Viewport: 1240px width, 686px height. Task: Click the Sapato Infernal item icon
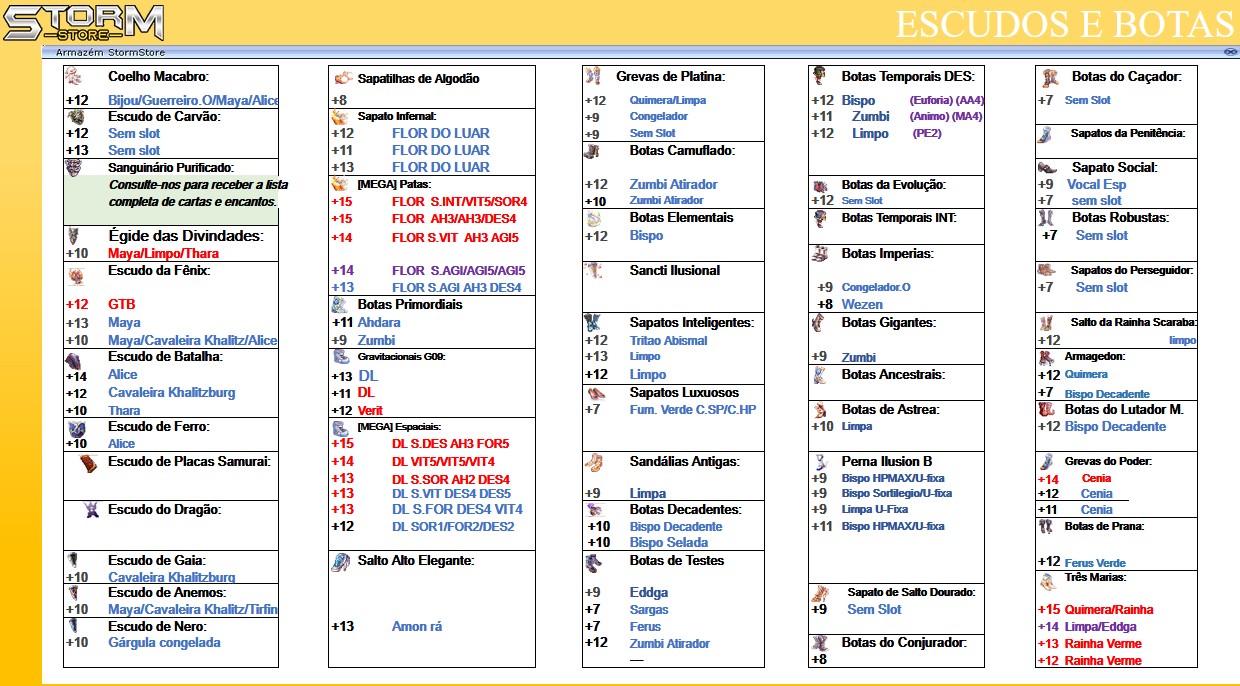[x=340, y=116]
